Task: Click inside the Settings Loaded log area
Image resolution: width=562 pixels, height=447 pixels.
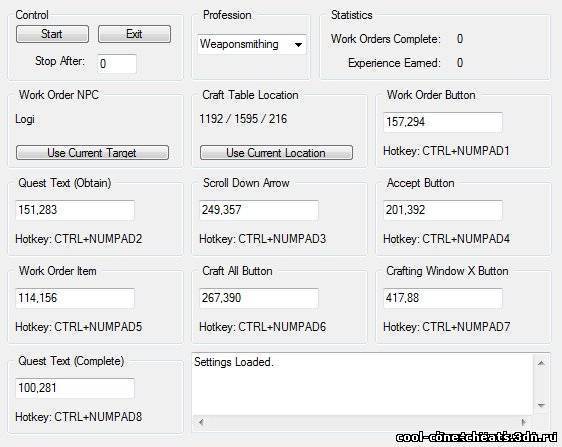Action: (363, 385)
